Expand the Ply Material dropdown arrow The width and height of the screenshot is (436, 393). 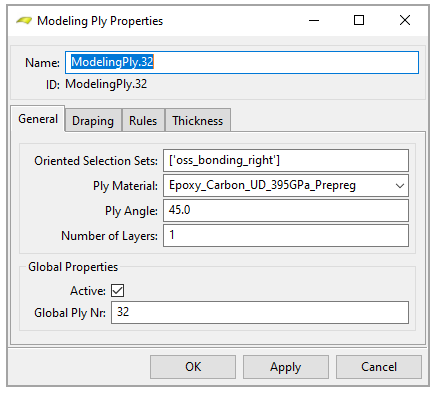400,186
